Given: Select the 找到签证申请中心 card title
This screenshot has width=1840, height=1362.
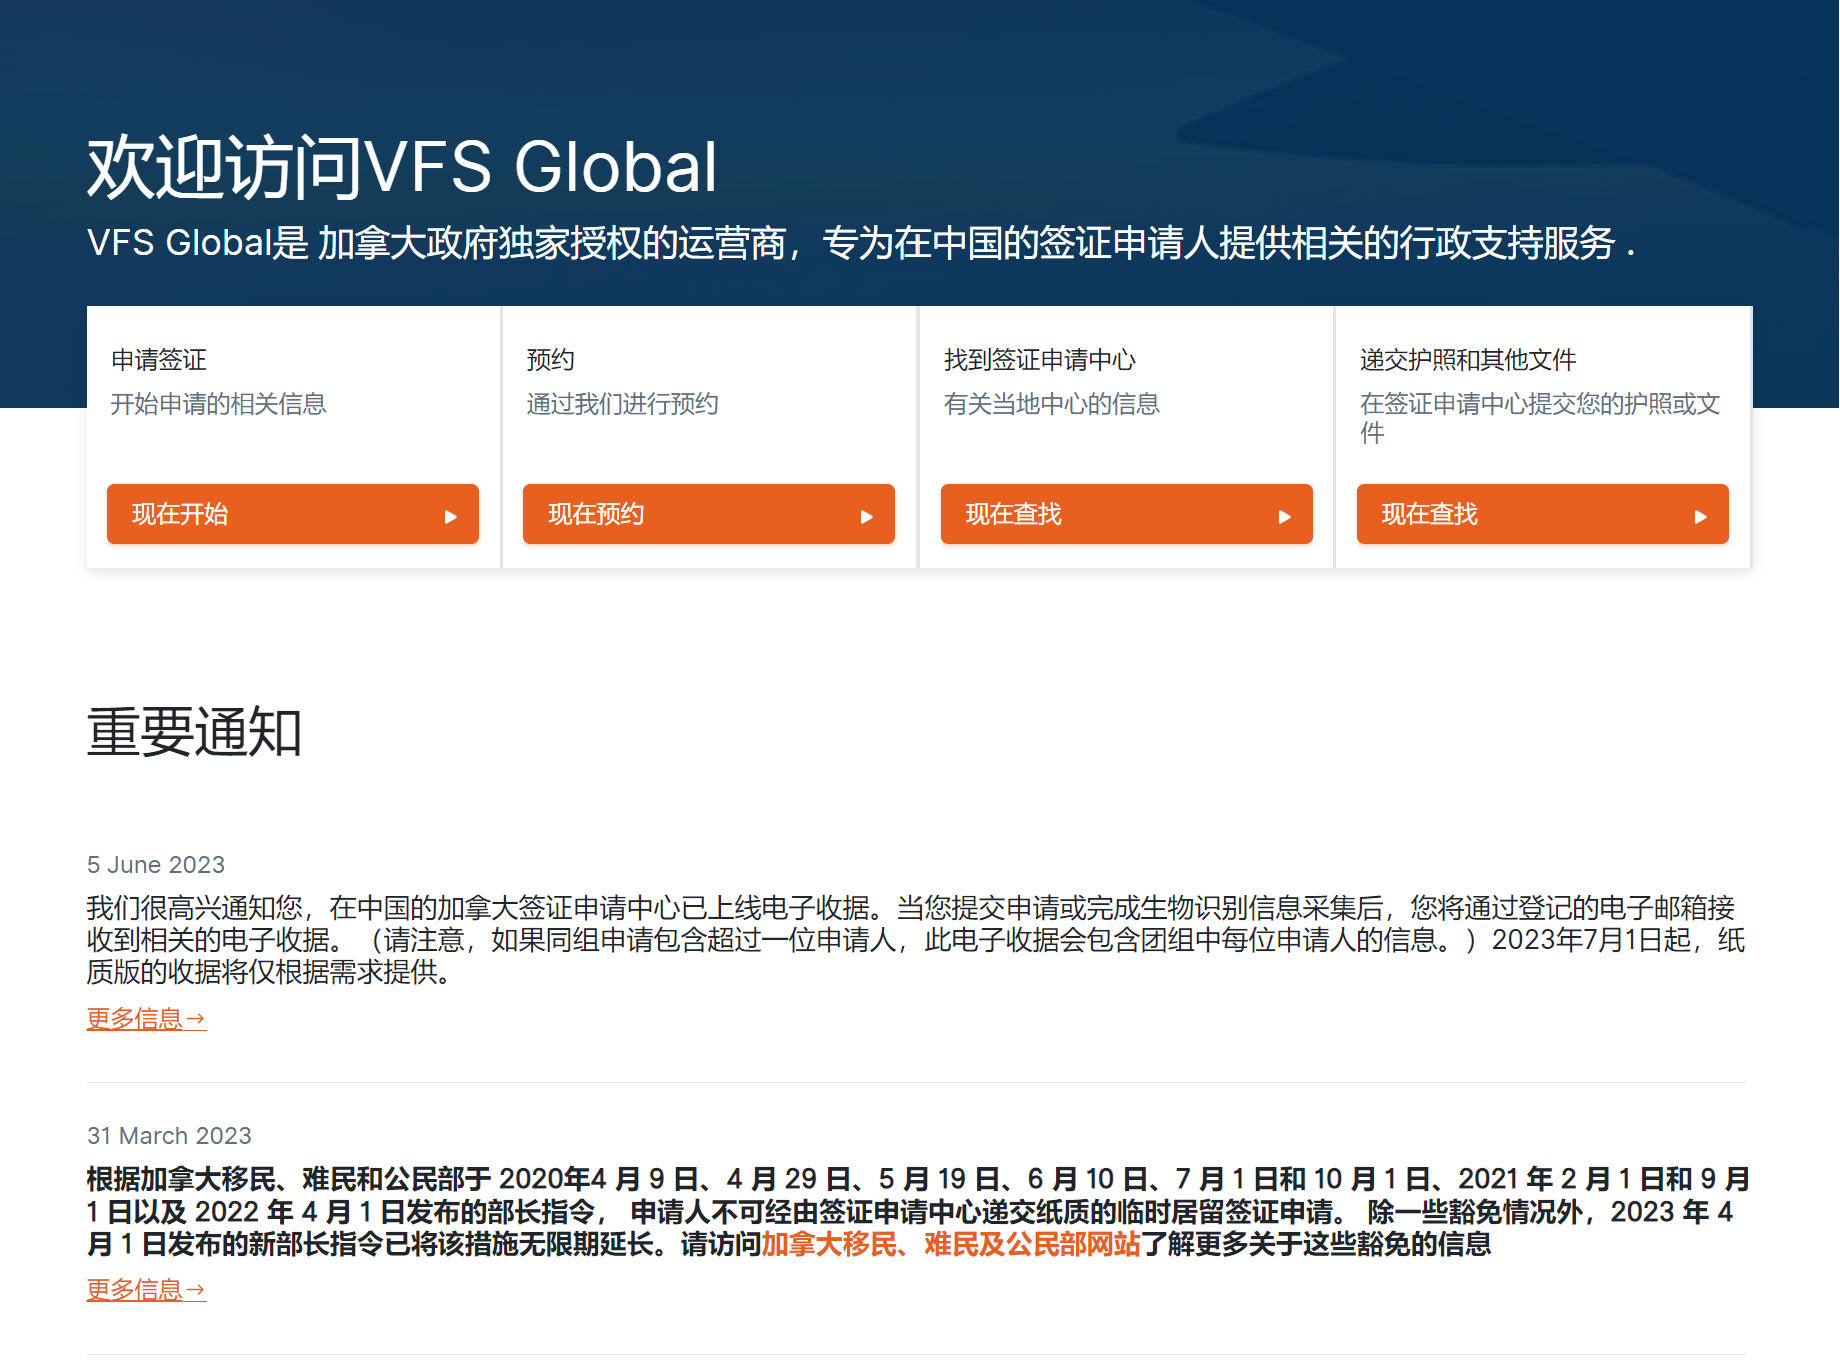Looking at the screenshot, I should [x=1040, y=360].
